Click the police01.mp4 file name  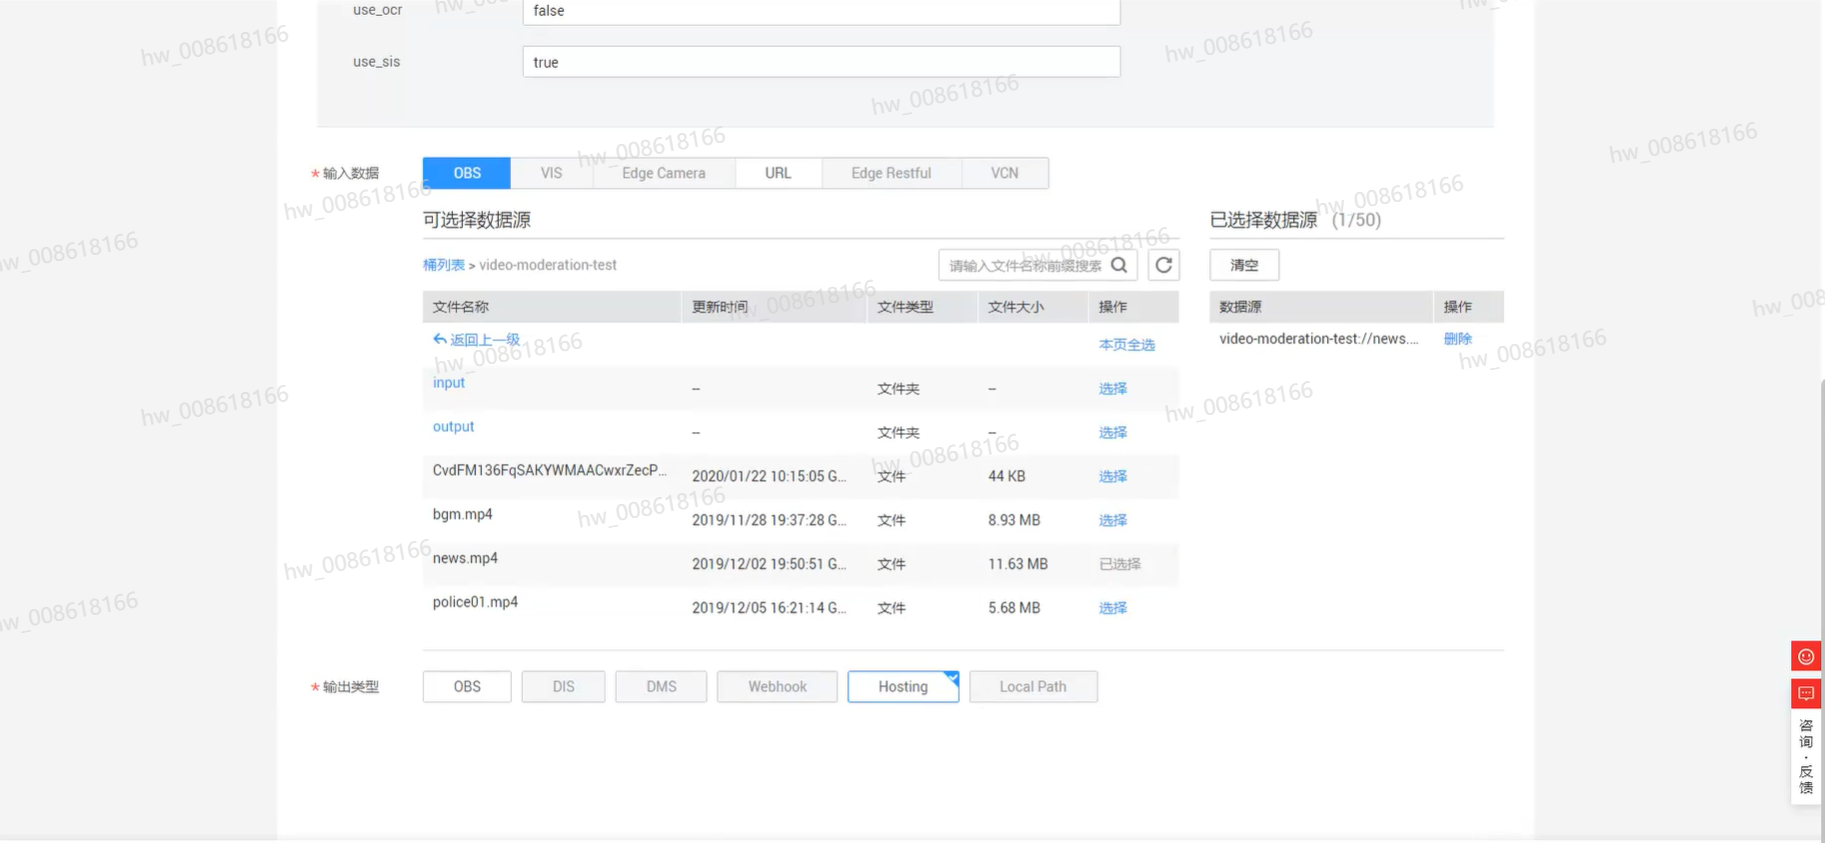475,602
